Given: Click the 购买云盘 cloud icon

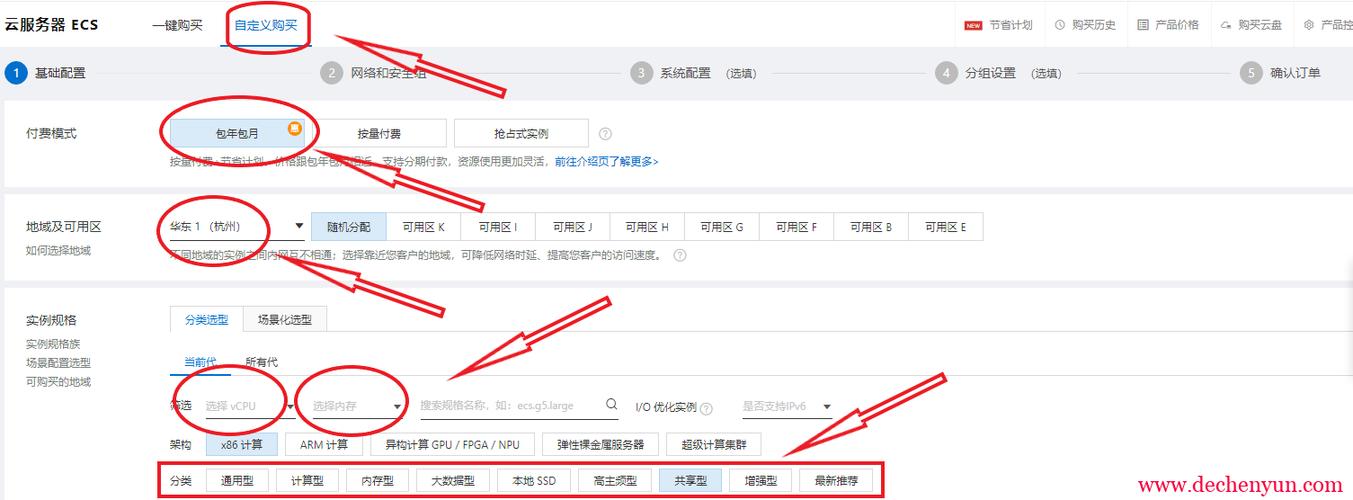Looking at the screenshot, I should click(x=1226, y=25).
